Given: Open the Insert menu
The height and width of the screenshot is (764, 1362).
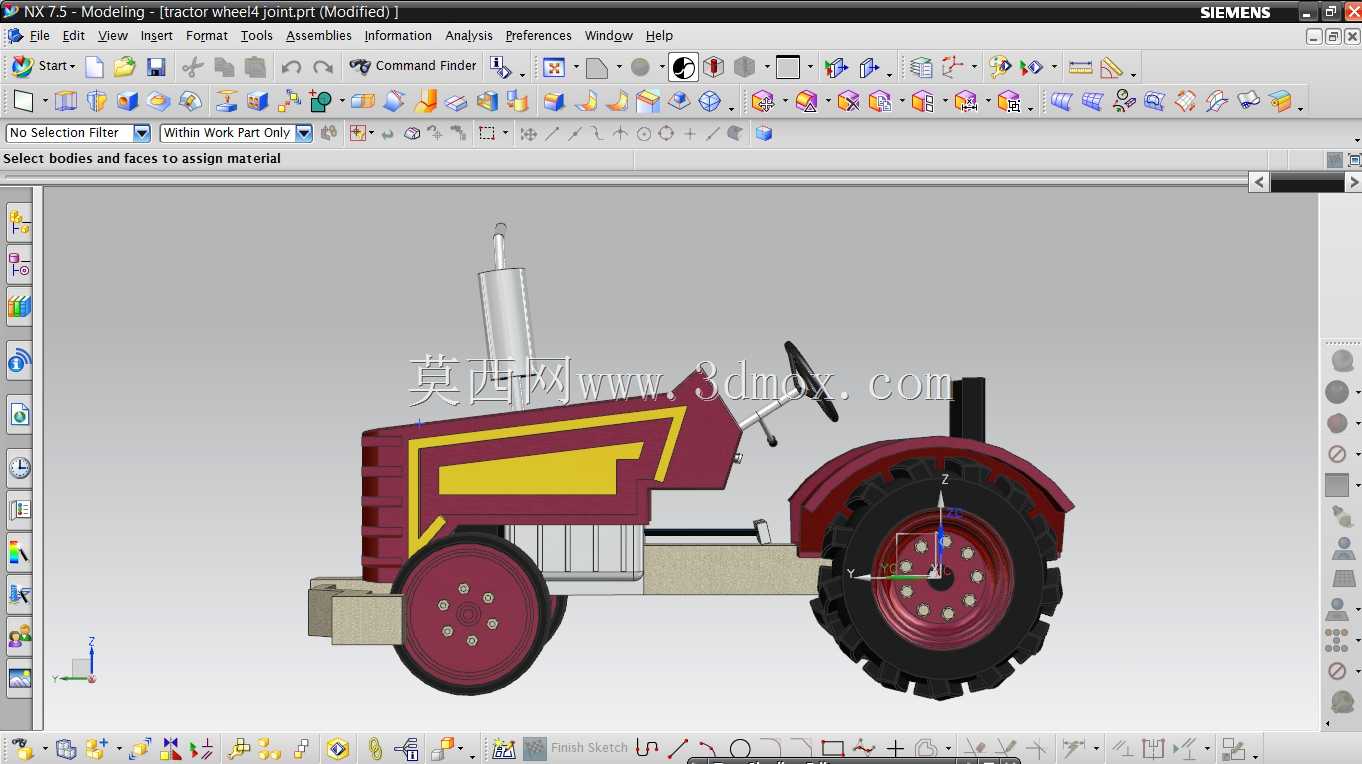Looking at the screenshot, I should pos(157,36).
